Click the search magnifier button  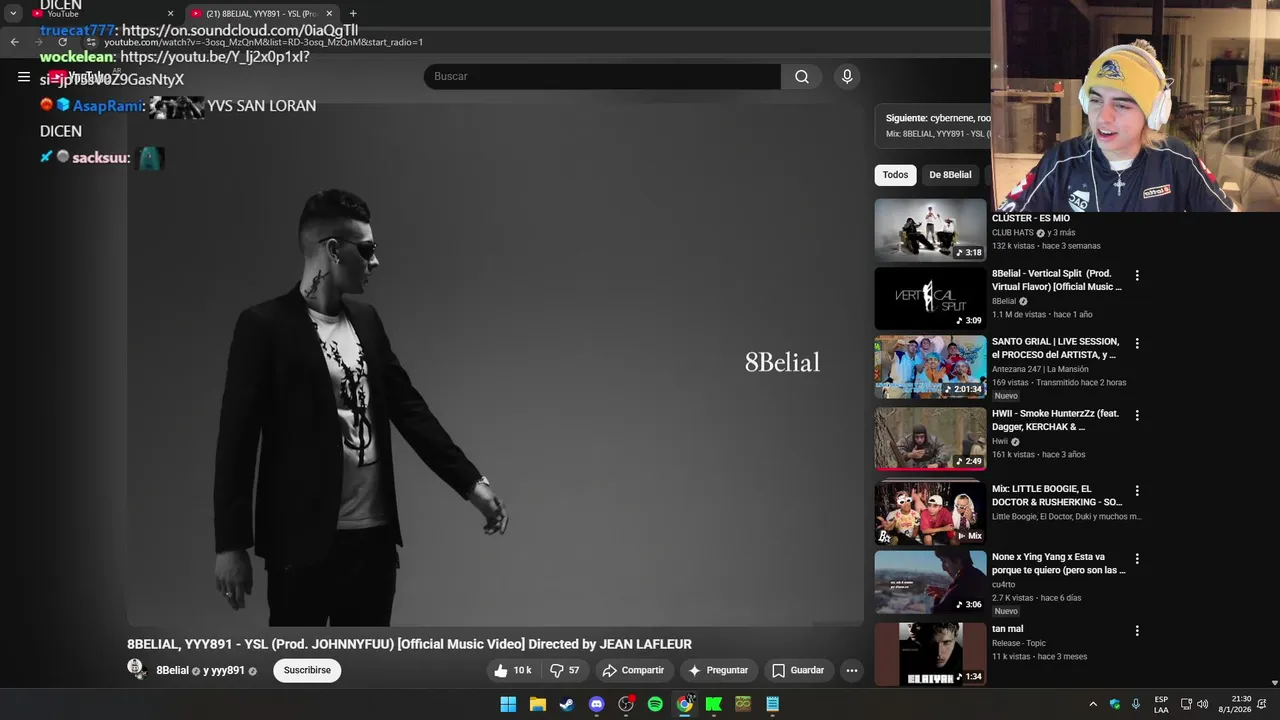(x=802, y=77)
